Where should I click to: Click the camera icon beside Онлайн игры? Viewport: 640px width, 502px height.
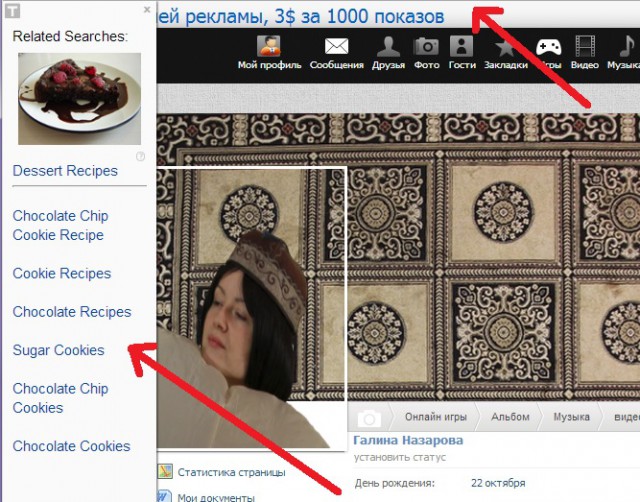tap(369, 418)
